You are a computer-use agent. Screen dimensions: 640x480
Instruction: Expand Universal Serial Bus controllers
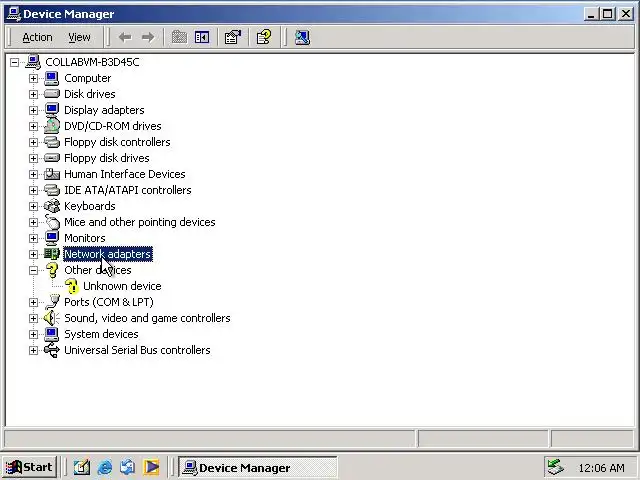pyautogui.click(x=33, y=350)
